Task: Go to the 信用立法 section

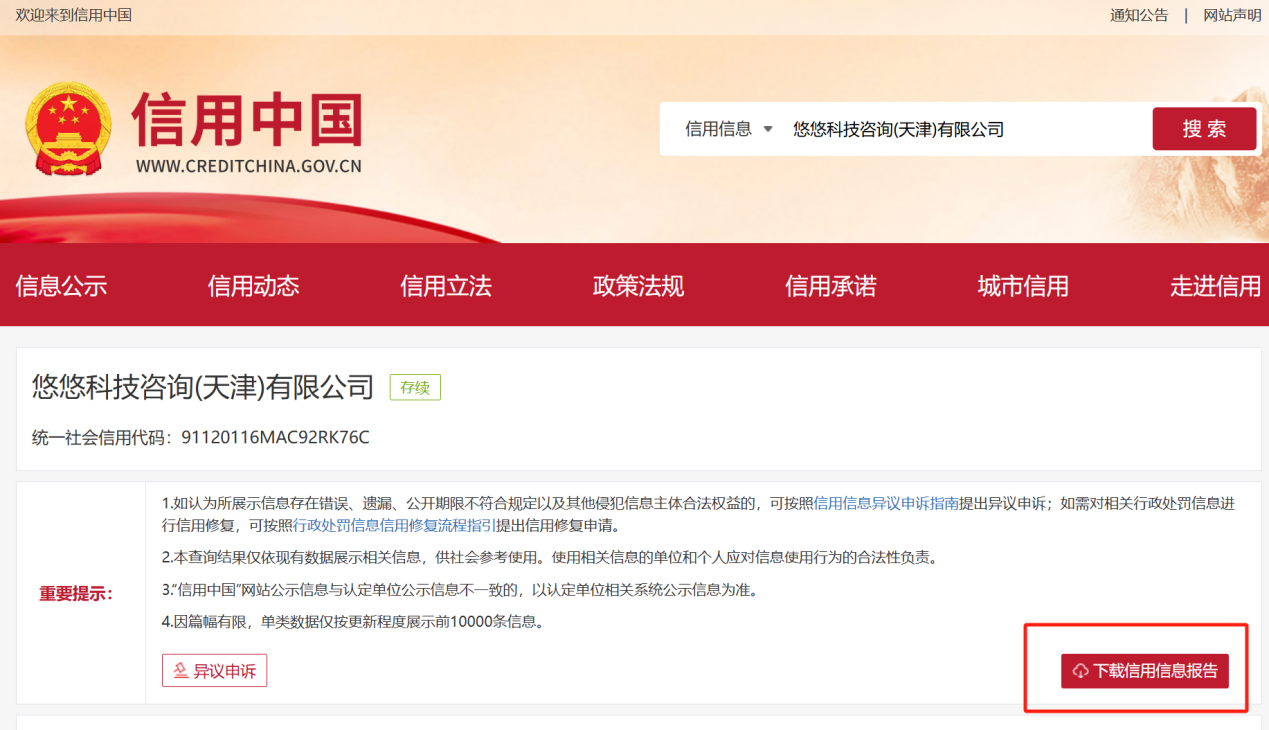Action: pos(446,286)
